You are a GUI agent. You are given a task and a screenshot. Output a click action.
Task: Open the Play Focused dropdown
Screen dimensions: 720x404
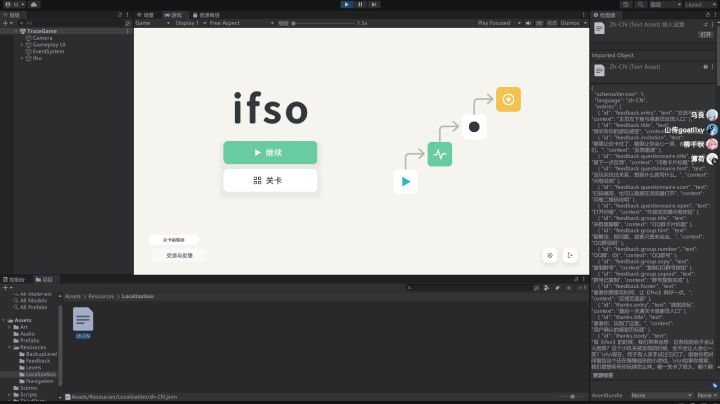499,23
